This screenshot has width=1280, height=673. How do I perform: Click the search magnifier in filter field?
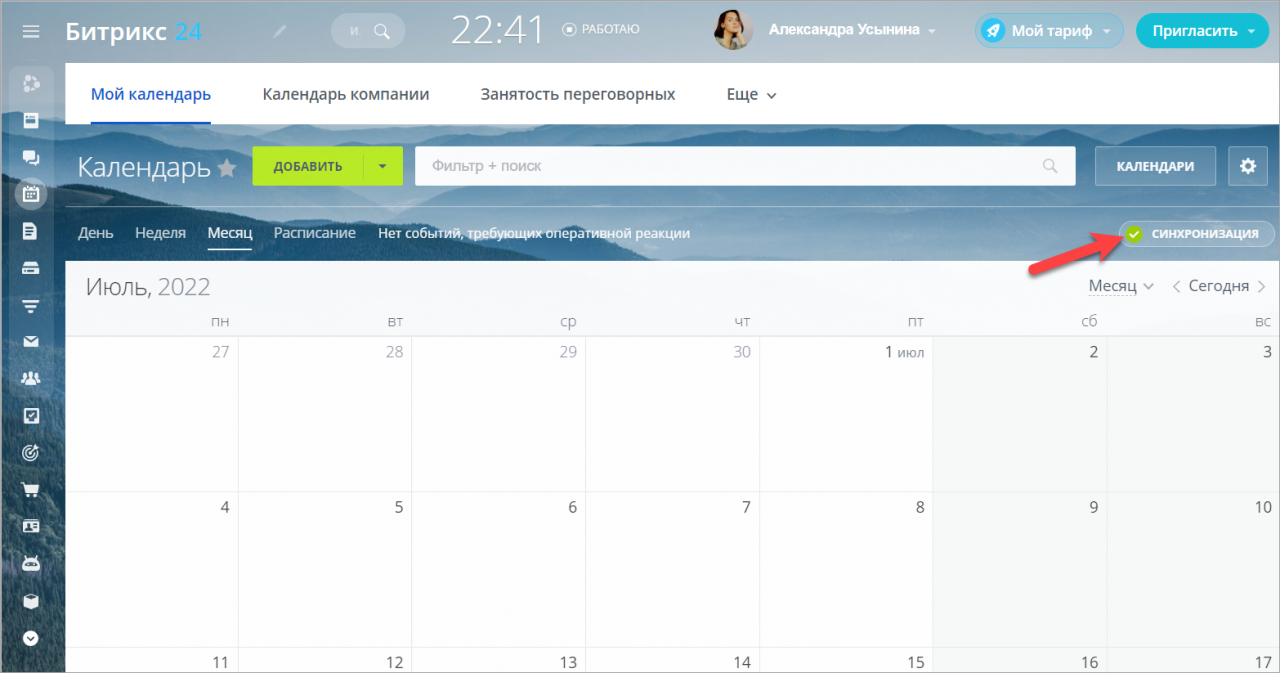pos(1050,166)
